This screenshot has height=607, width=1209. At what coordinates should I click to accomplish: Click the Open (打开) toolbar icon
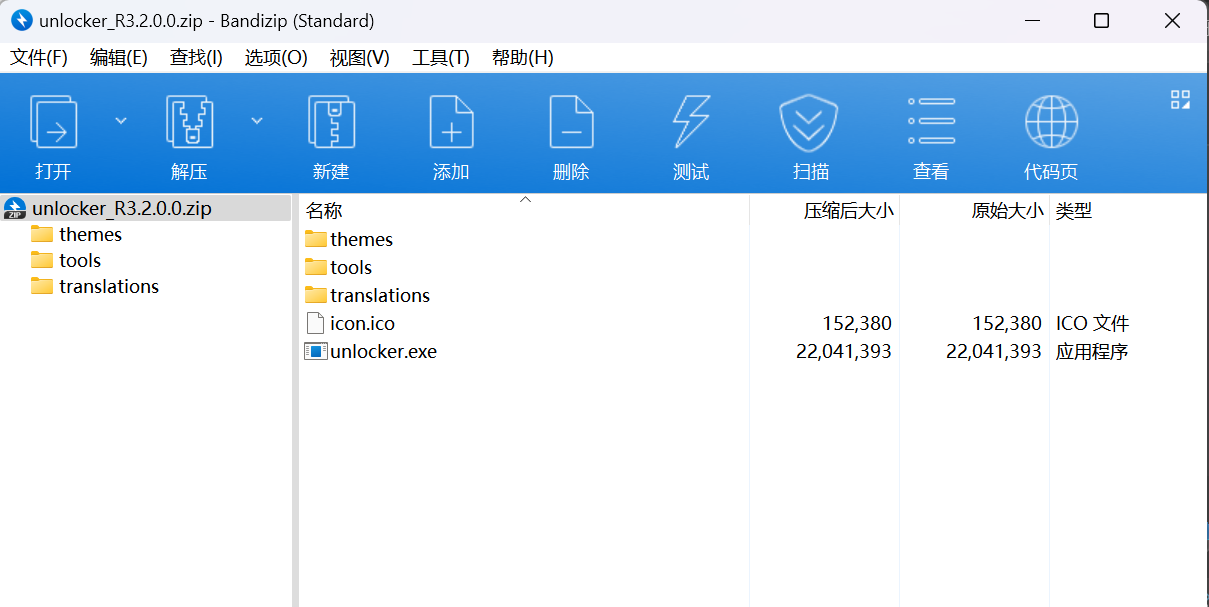coord(53,123)
